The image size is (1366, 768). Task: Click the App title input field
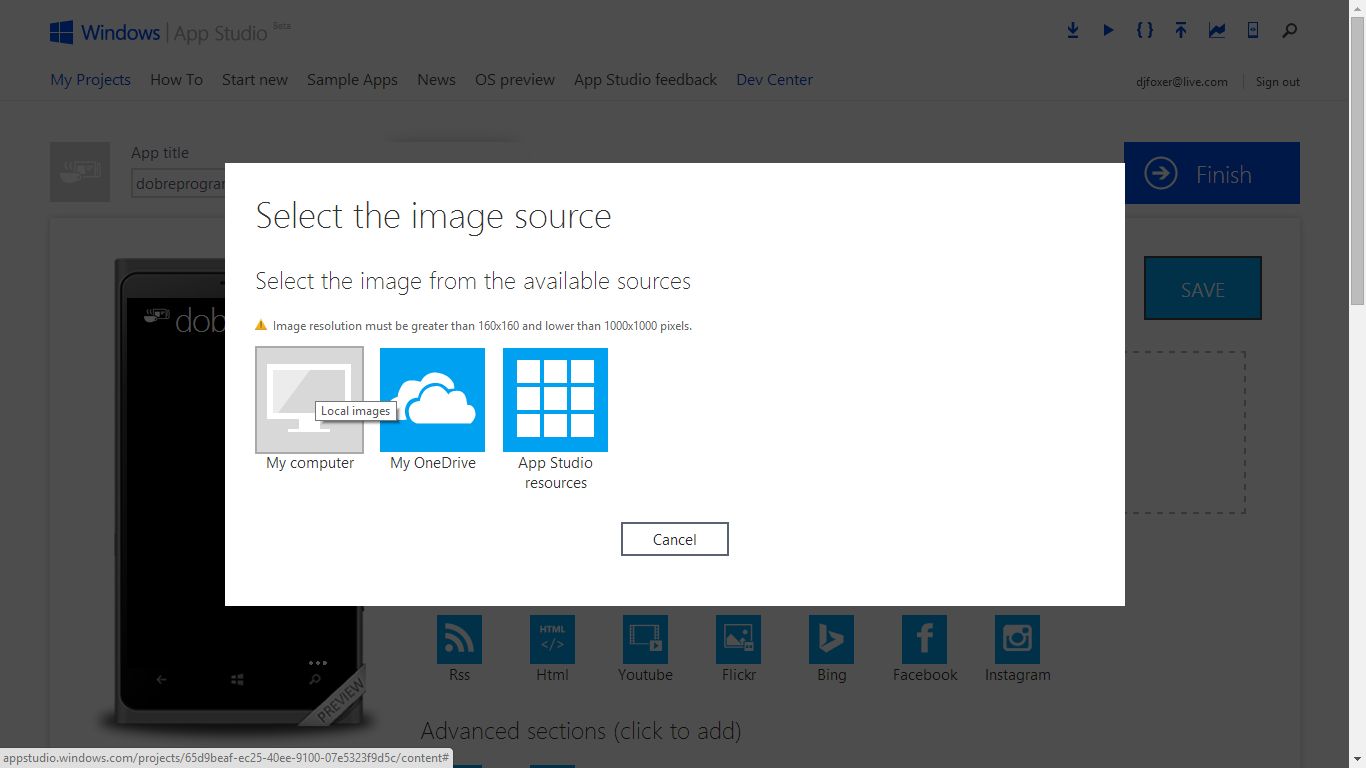click(178, 184)
